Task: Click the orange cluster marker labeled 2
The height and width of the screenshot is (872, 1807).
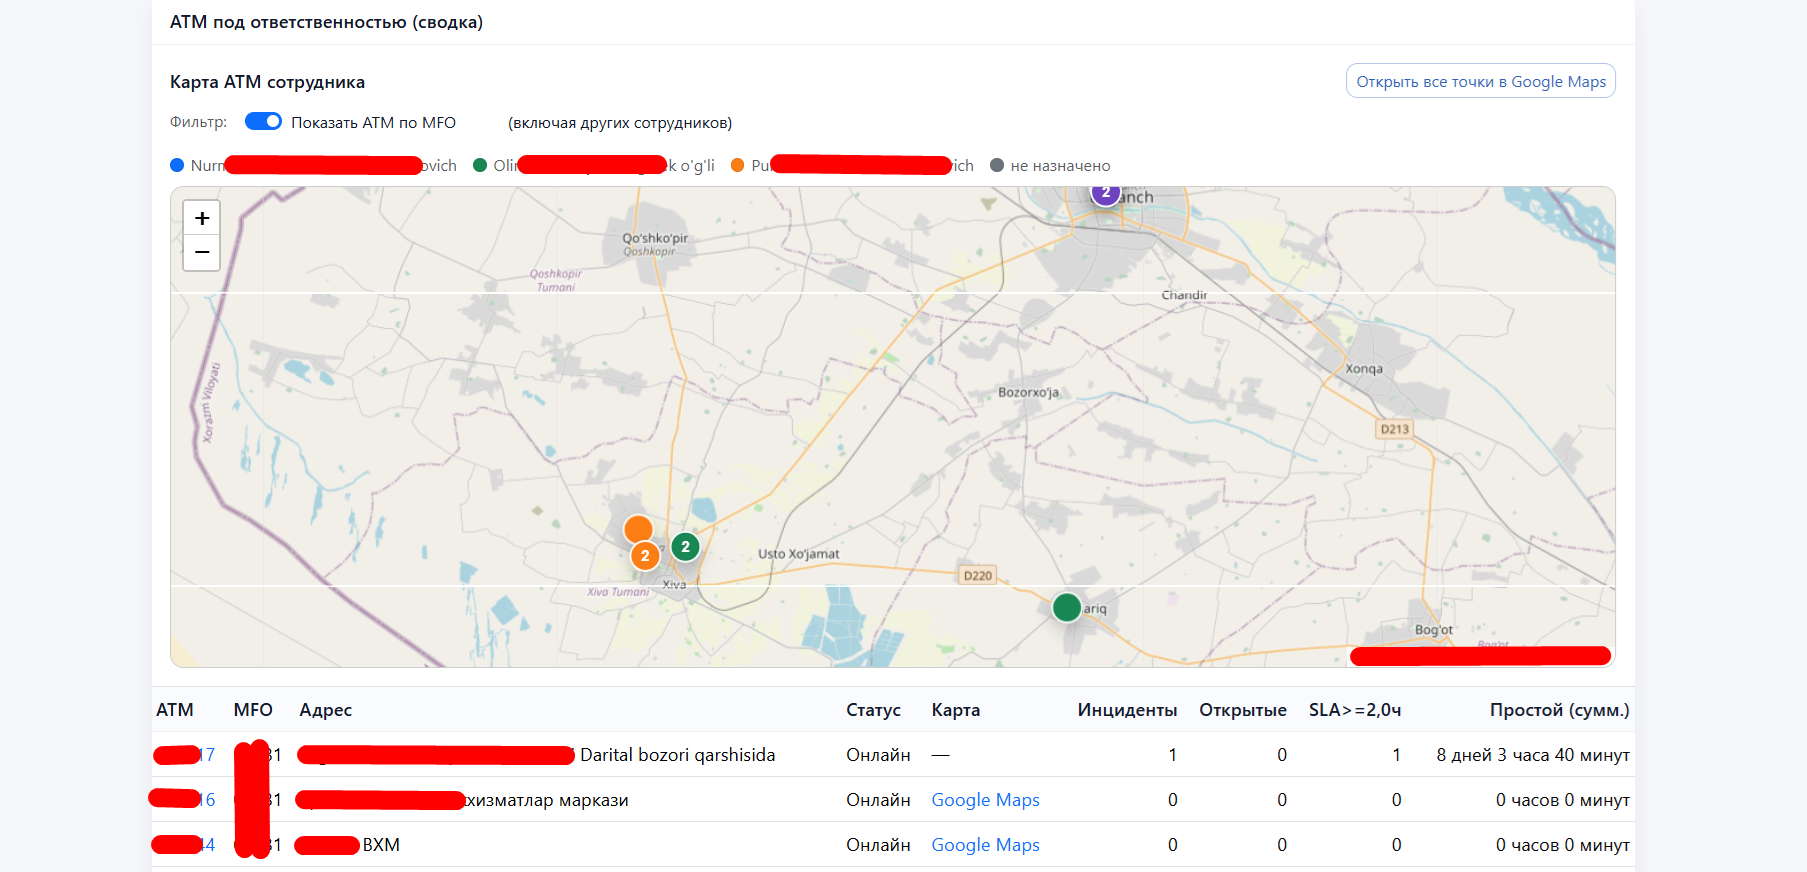Action: 645,556
